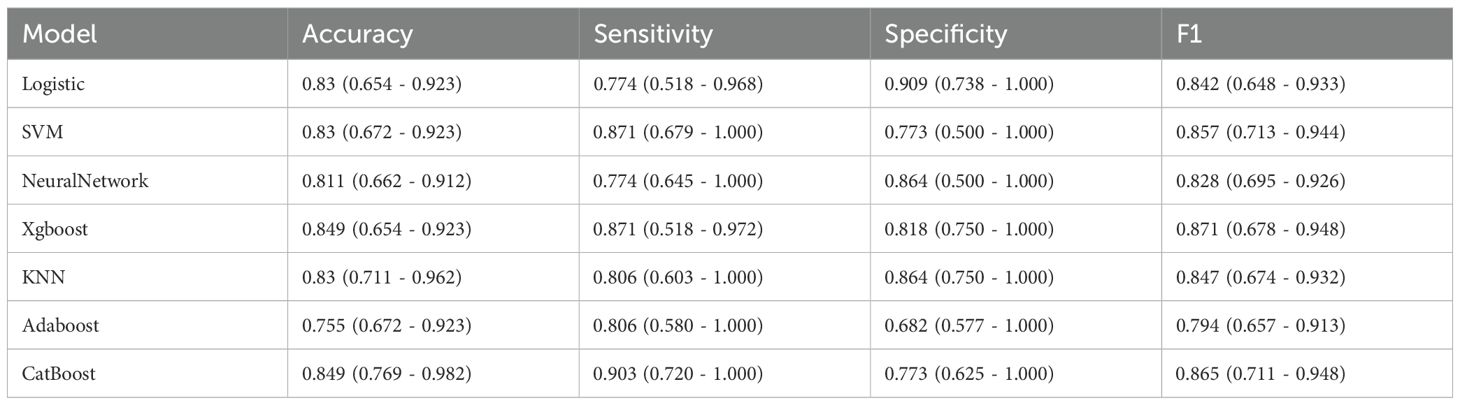1460x405 pixels.
Task: Click the F1 column header
Action: click(1189, 34)
